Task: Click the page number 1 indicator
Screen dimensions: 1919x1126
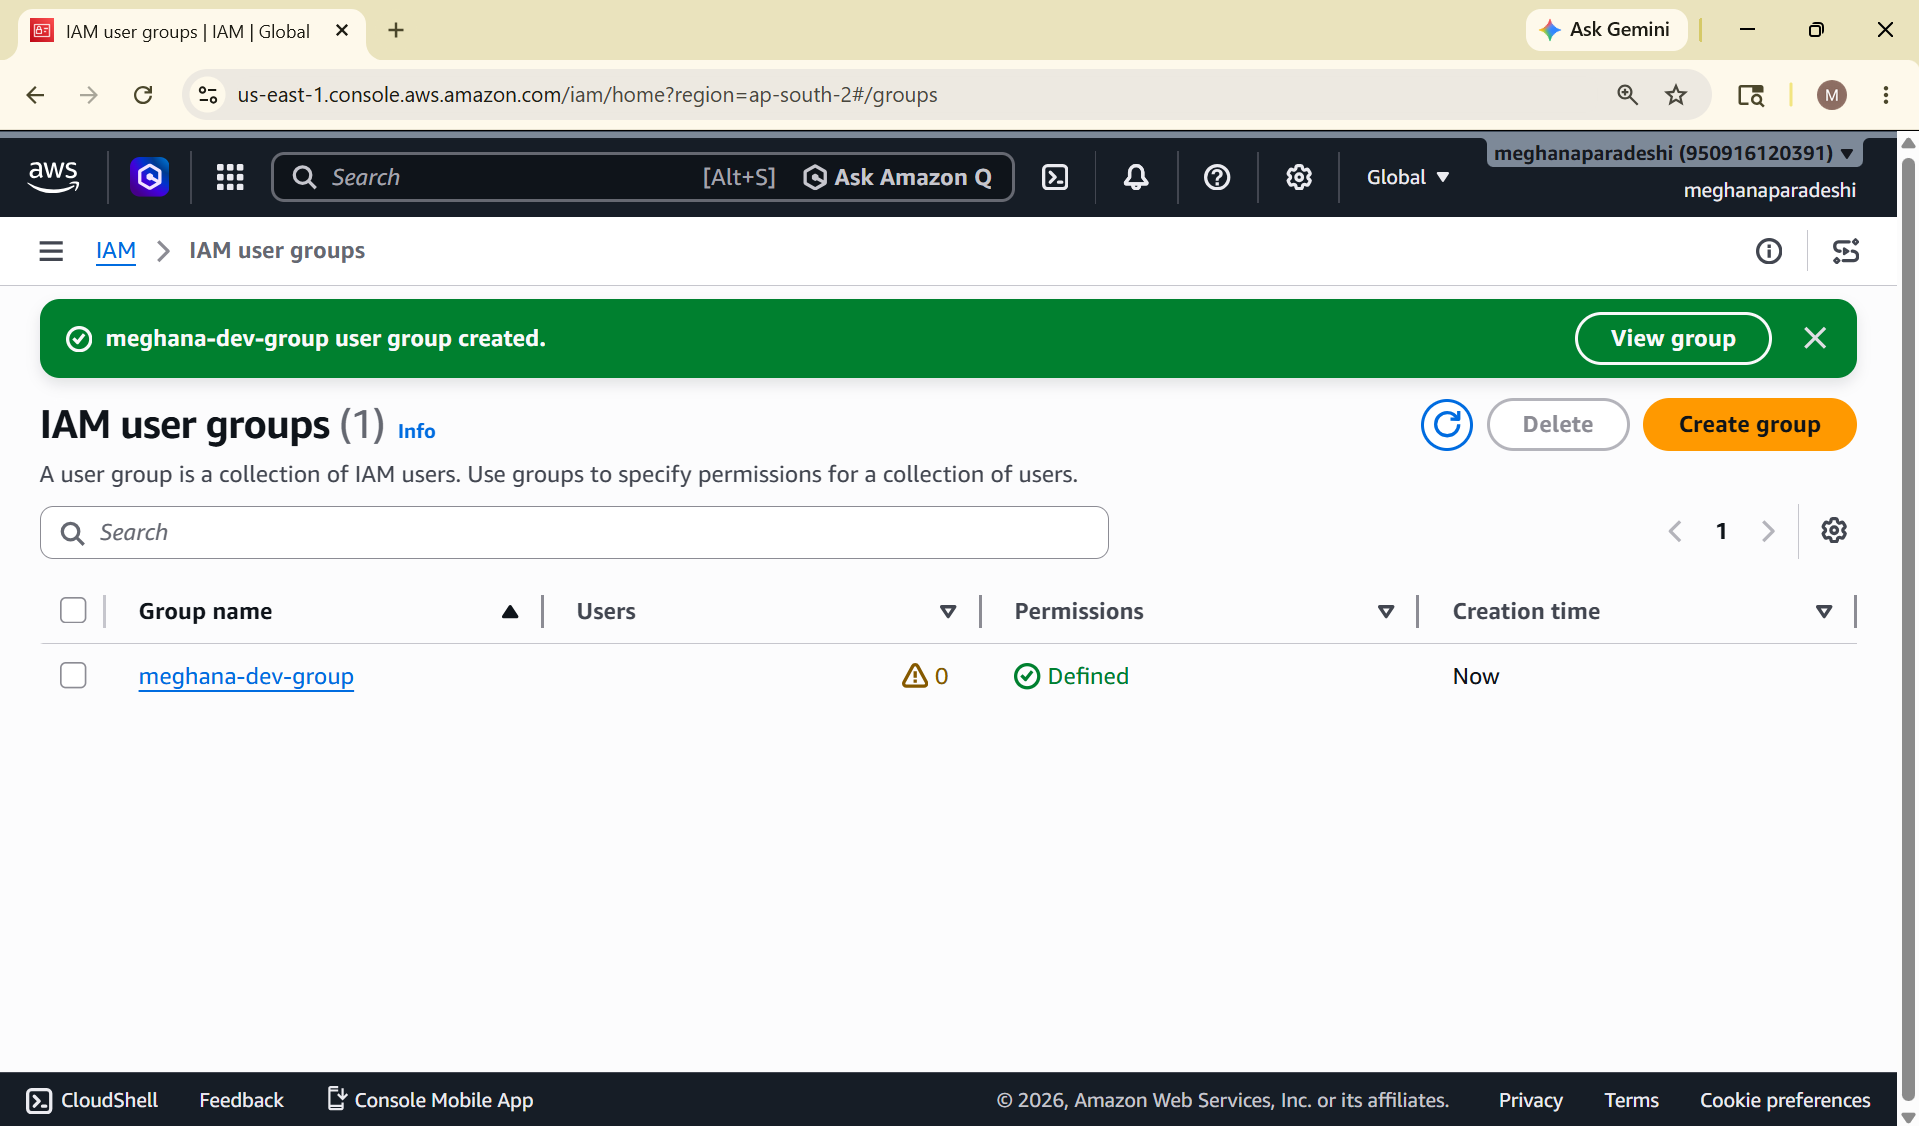Action: click(x=1721, y=531)
